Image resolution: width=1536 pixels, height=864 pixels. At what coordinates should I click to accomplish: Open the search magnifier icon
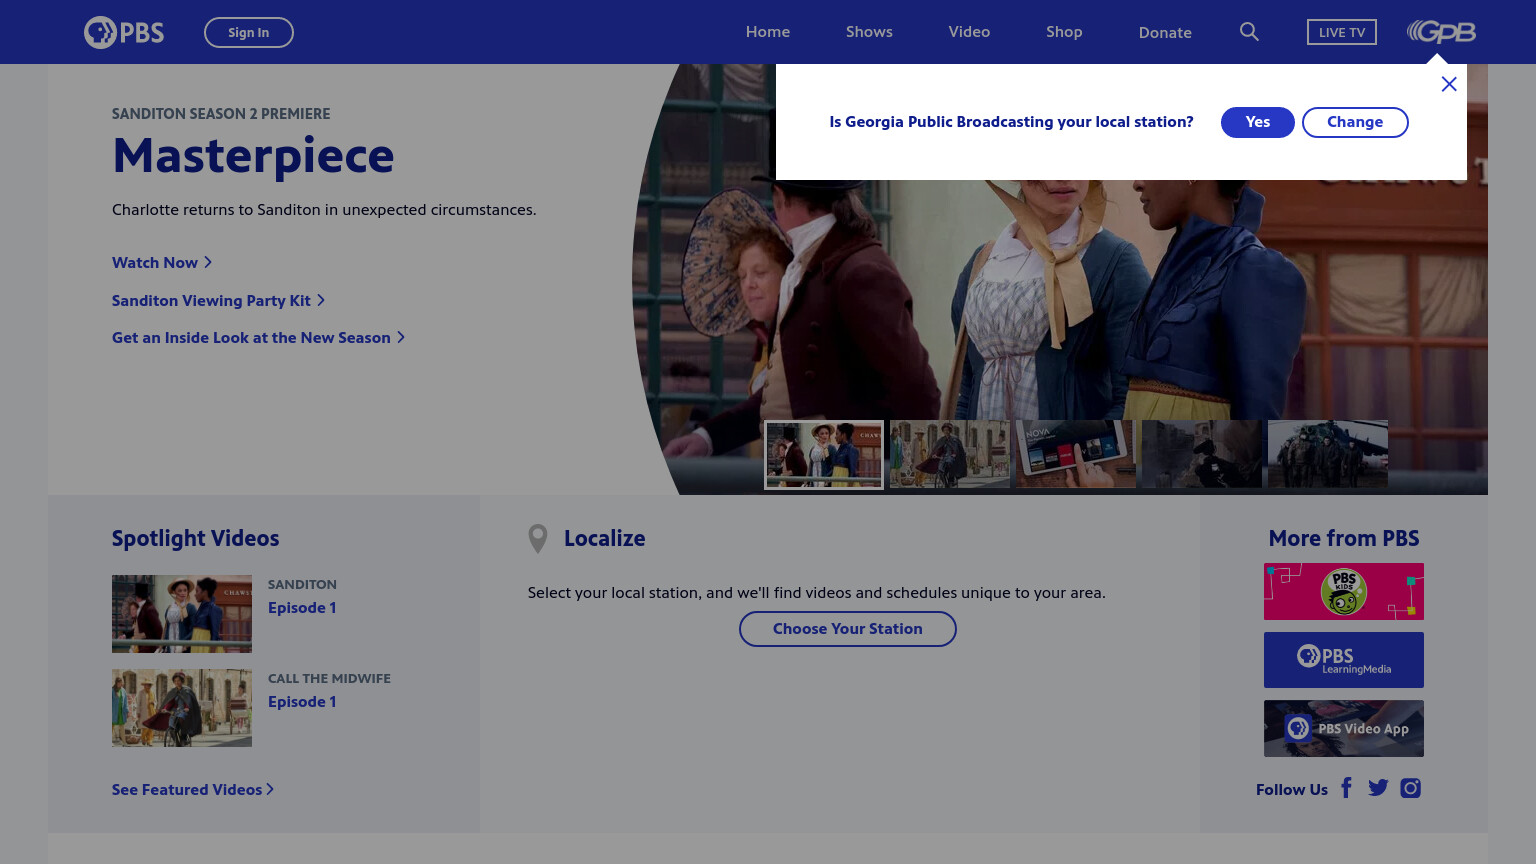(1249, 32)
